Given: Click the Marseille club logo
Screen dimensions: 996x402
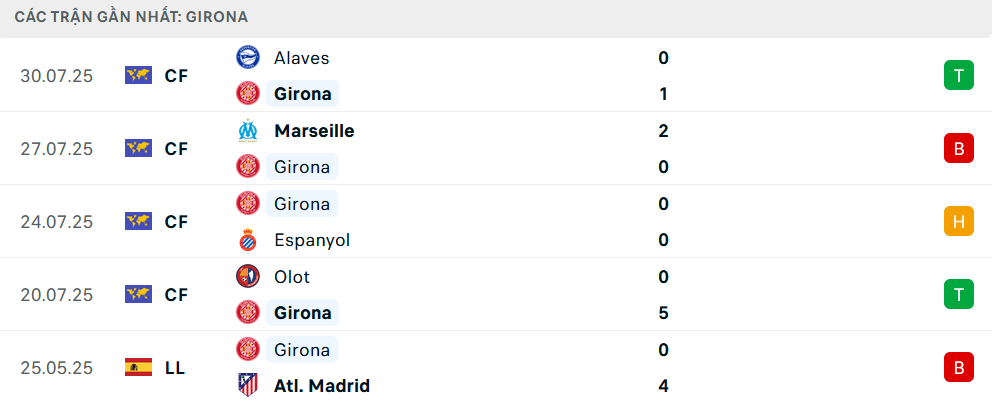Looking at the screenshot, I should 248,130.
